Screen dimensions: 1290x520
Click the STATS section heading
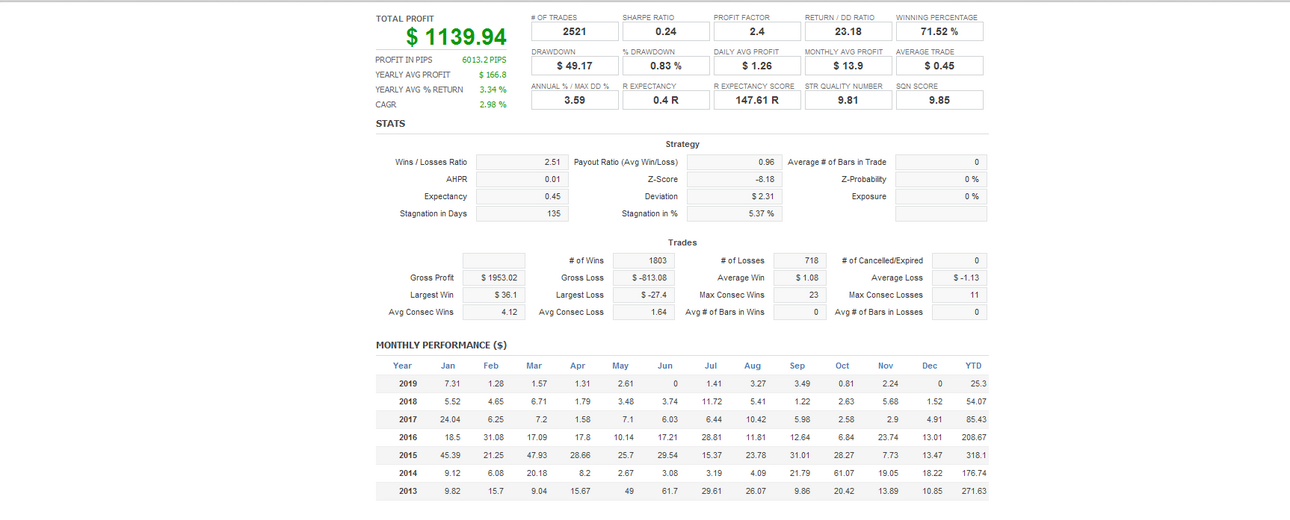click(x=390, y=124)
